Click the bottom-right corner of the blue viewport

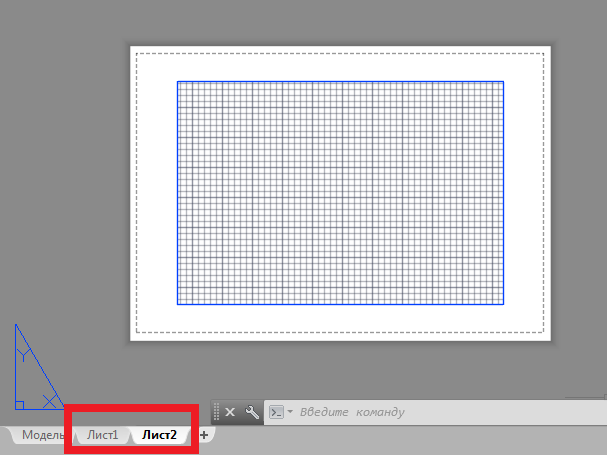click(503, 304)
